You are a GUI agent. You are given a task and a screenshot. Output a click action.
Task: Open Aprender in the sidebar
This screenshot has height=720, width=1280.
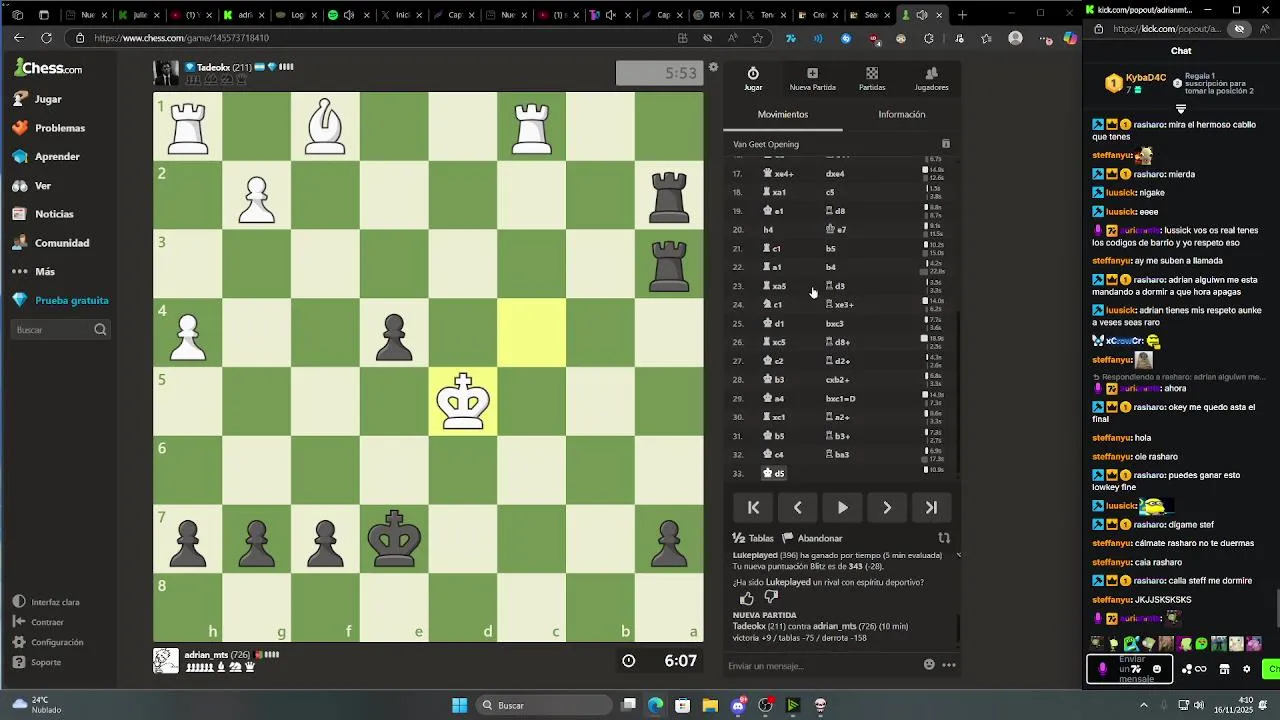point(48,157)
